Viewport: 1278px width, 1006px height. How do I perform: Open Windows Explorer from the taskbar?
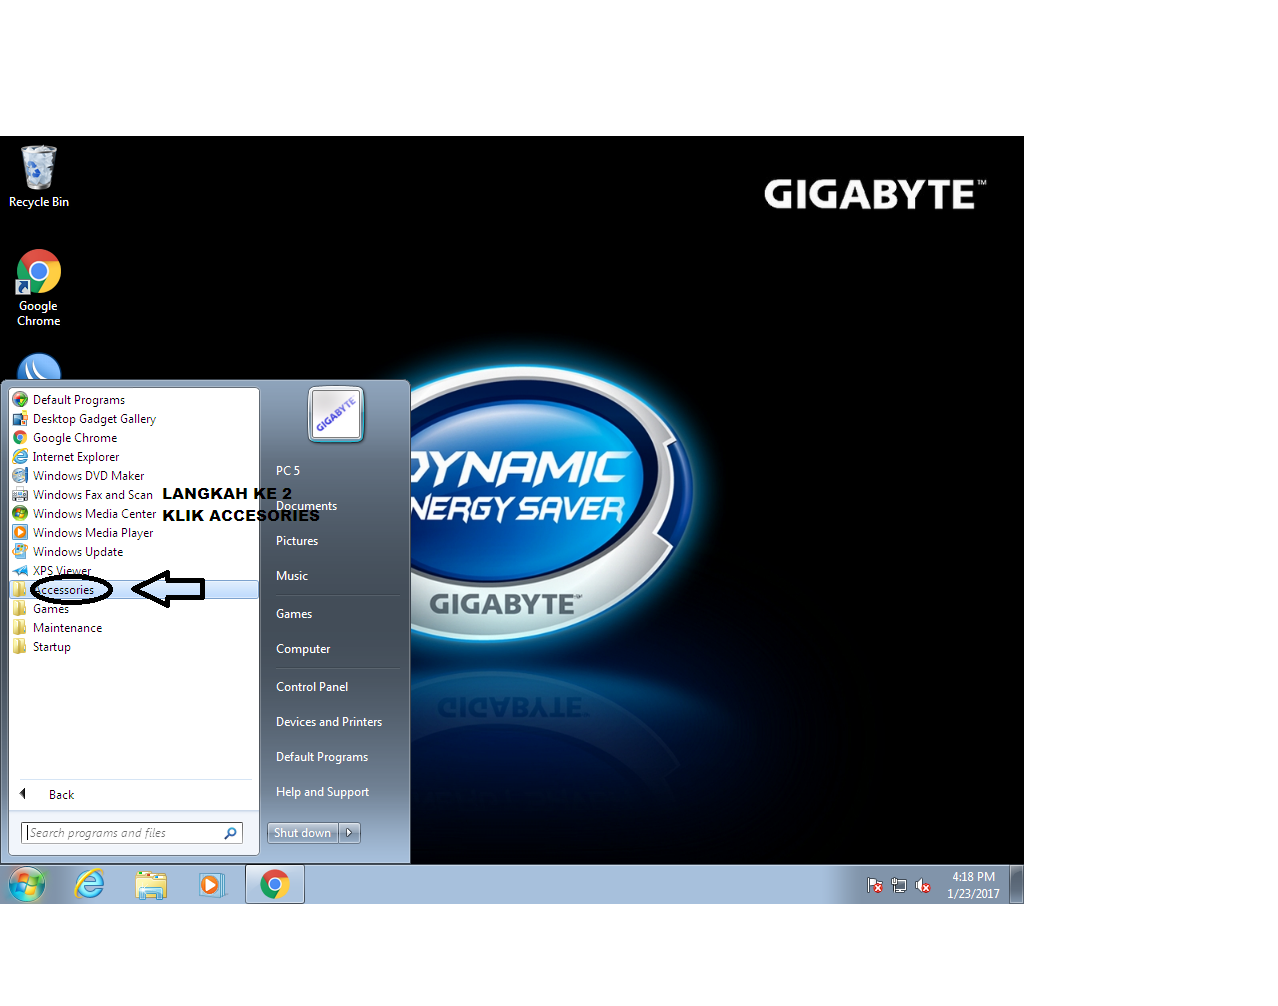(151, 885)
